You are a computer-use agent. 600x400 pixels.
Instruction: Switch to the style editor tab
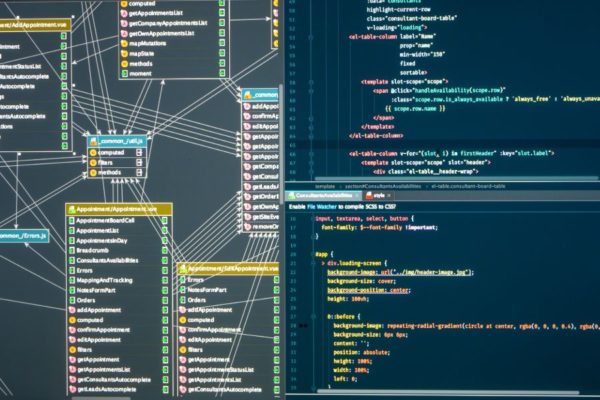tap(378, 196)
